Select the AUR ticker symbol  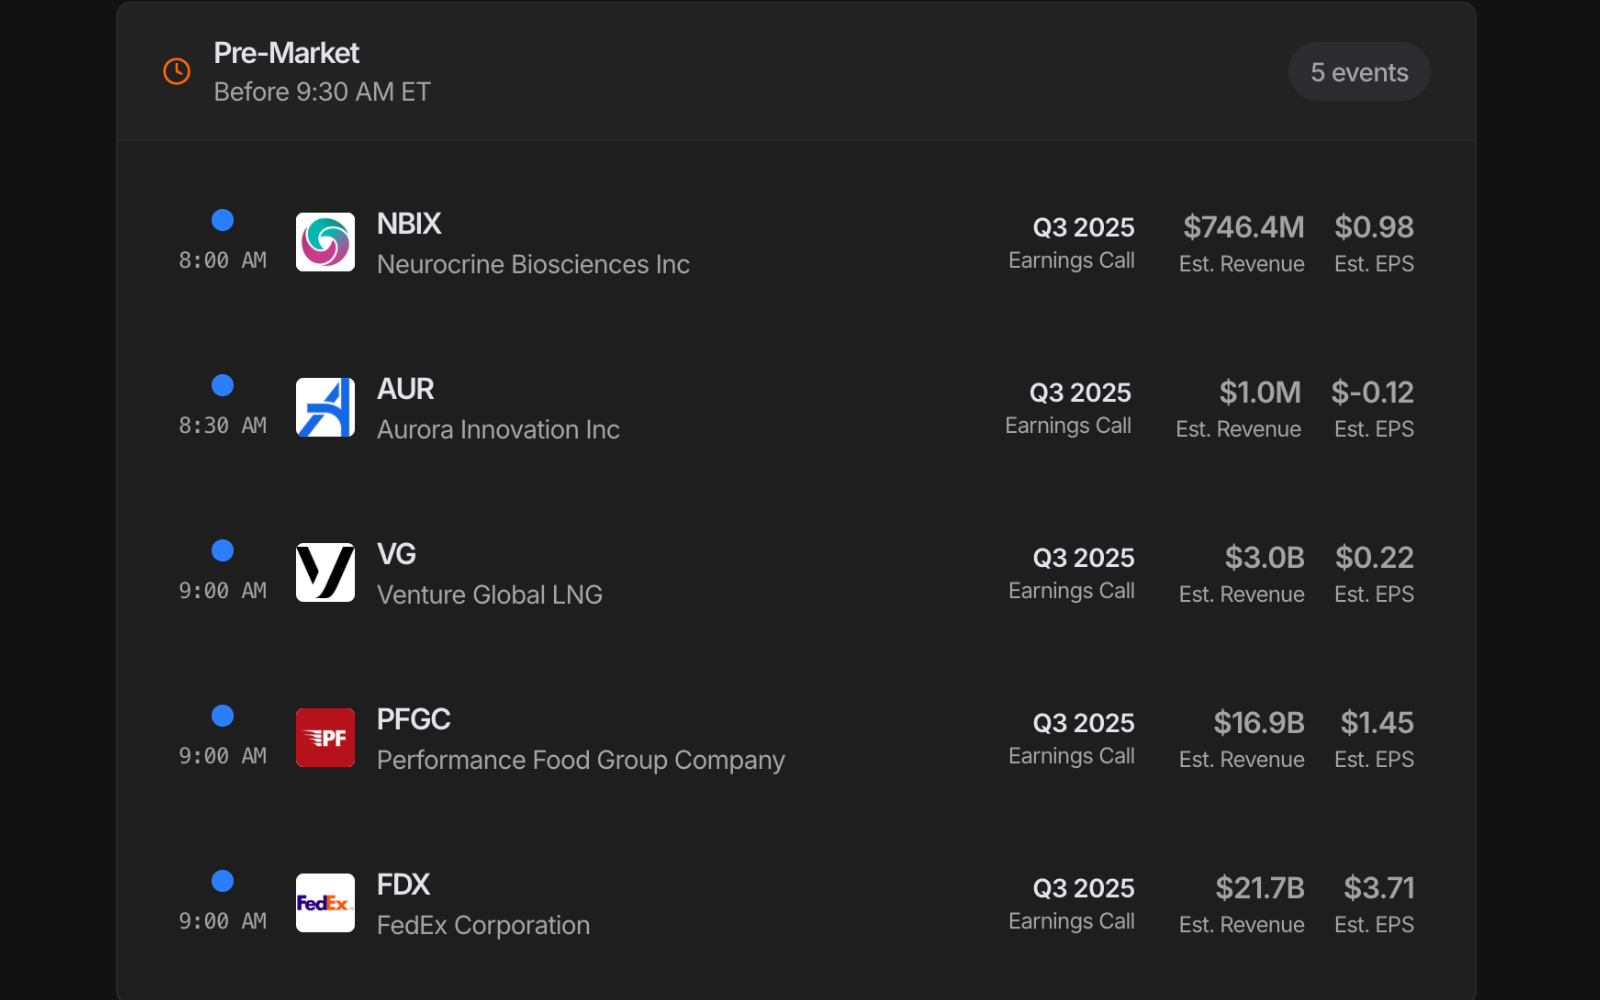pos(405,389)
